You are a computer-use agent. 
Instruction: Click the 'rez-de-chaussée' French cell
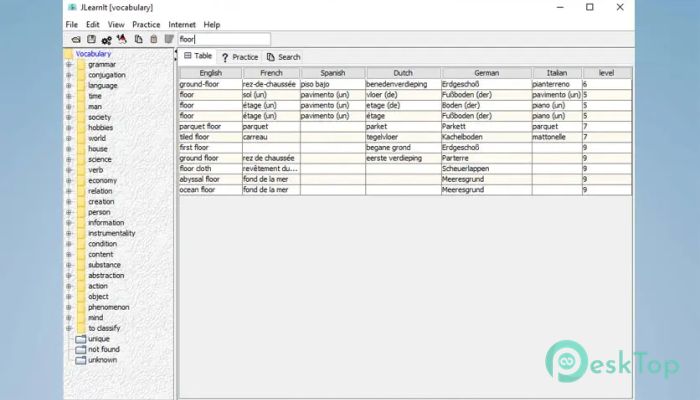[x=271, y=84]
